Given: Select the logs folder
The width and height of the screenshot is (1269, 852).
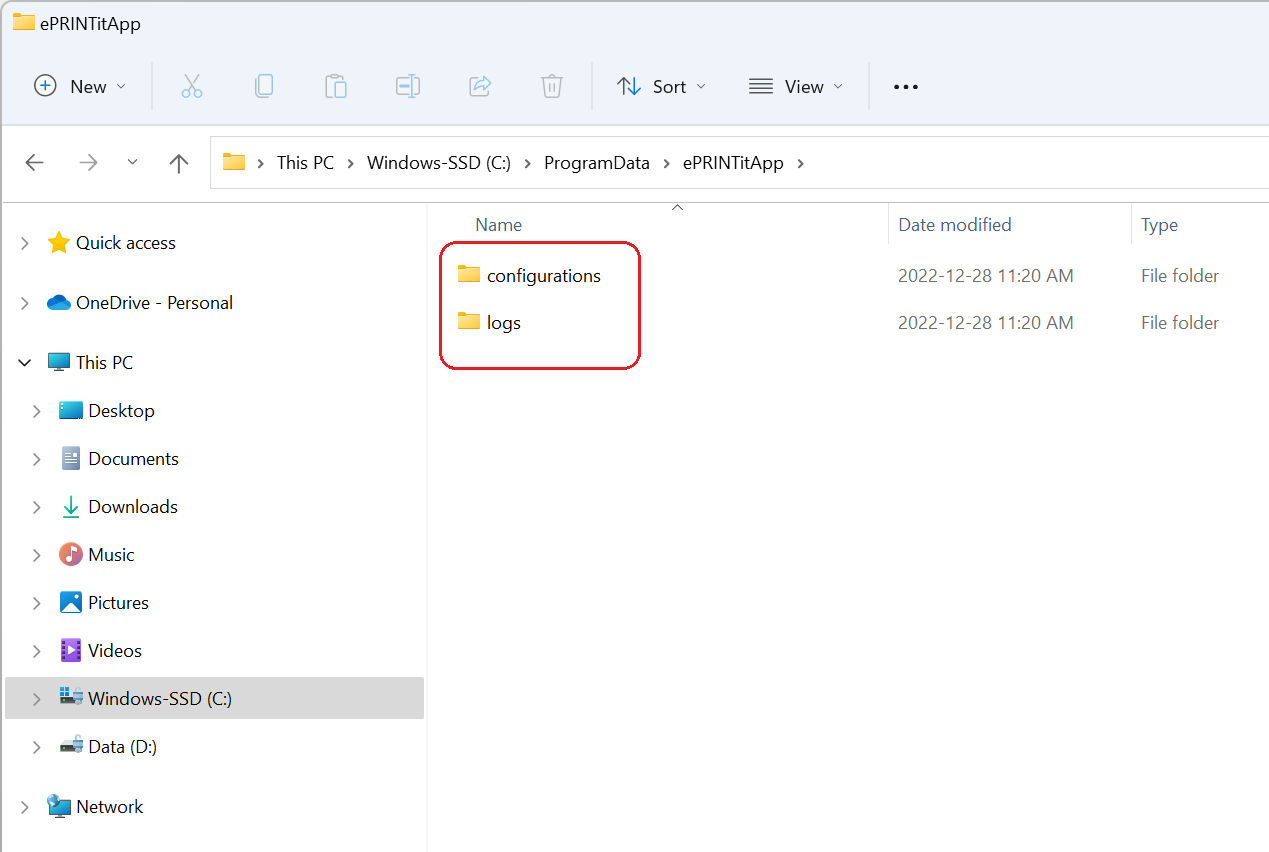Looking at the screenshot, I should pos(503,323).
